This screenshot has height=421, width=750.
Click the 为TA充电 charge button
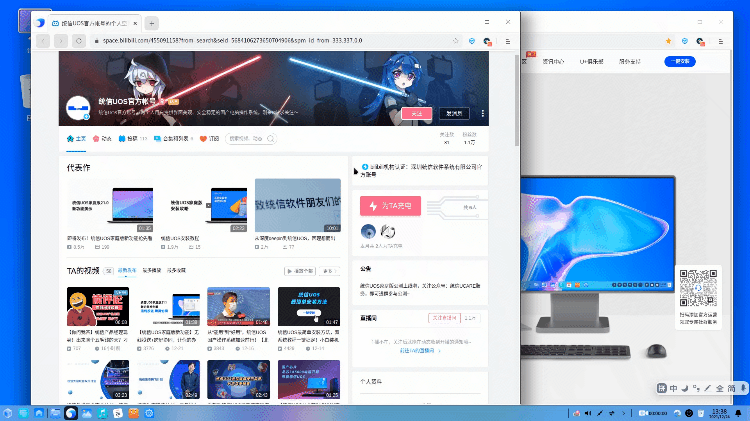390,206
